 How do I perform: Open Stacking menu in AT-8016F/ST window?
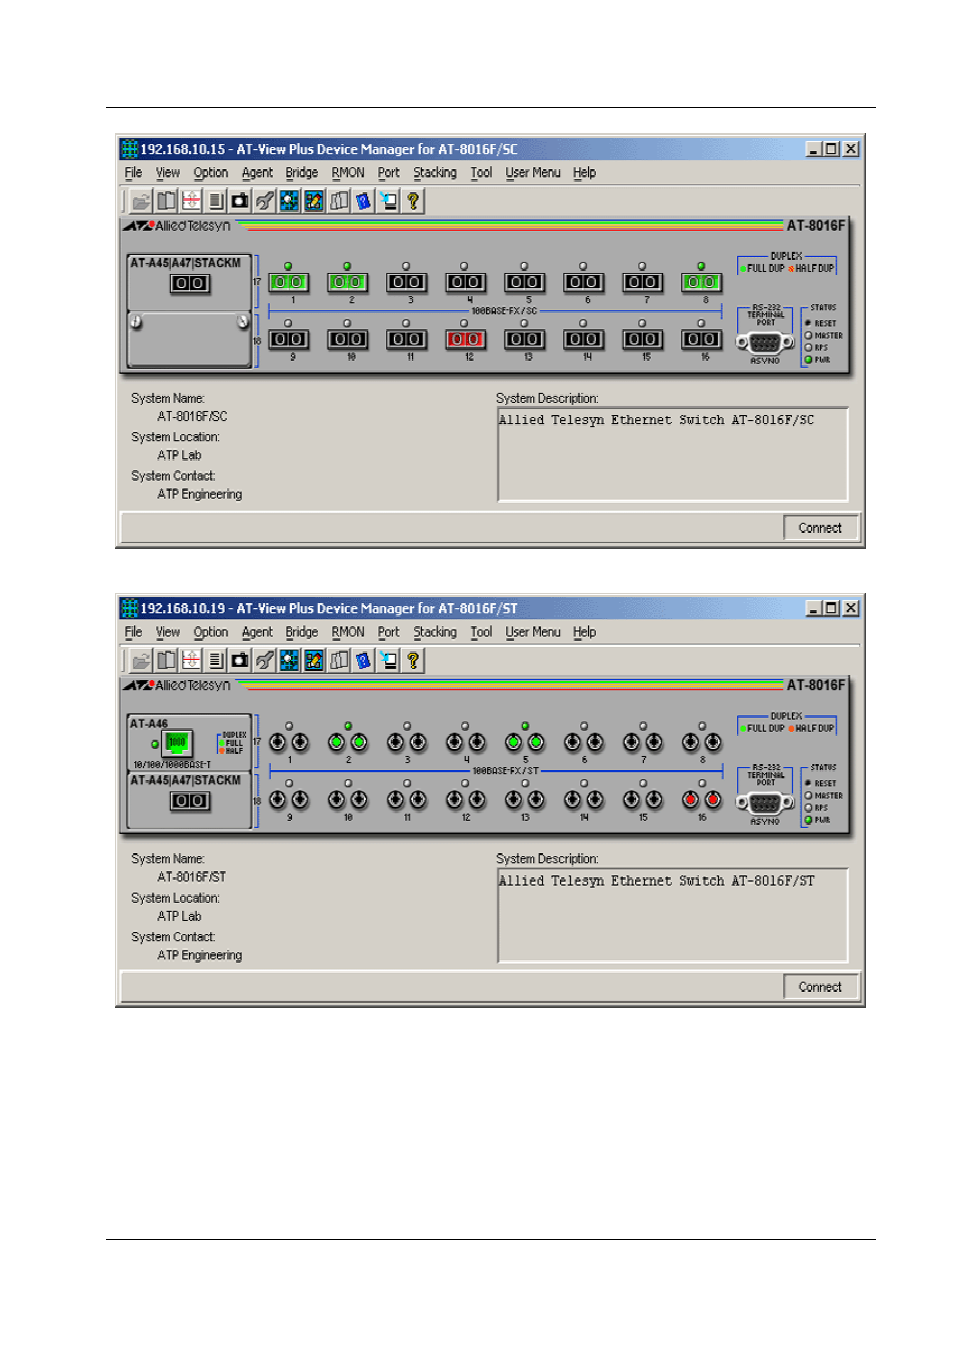(435, 633)
